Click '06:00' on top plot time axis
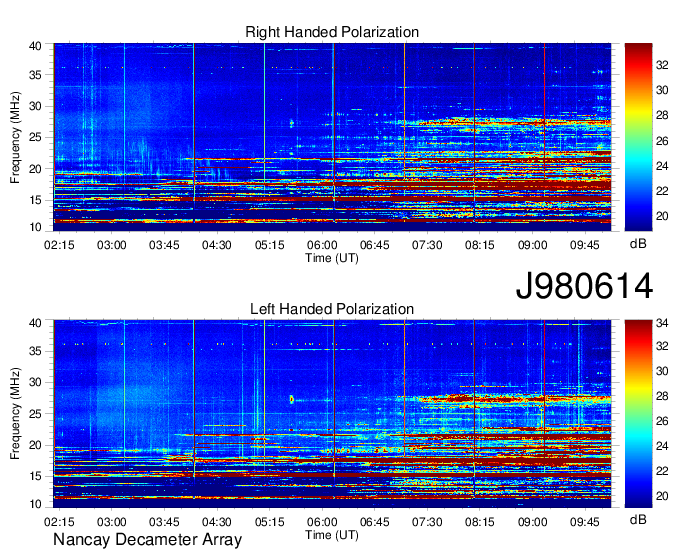 (x=322, y=245)
